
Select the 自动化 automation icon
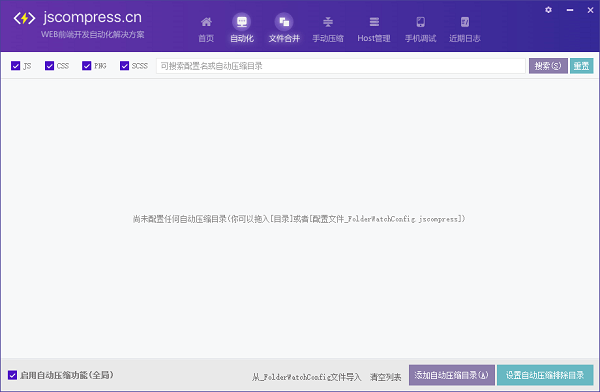(x=242, y=22)
